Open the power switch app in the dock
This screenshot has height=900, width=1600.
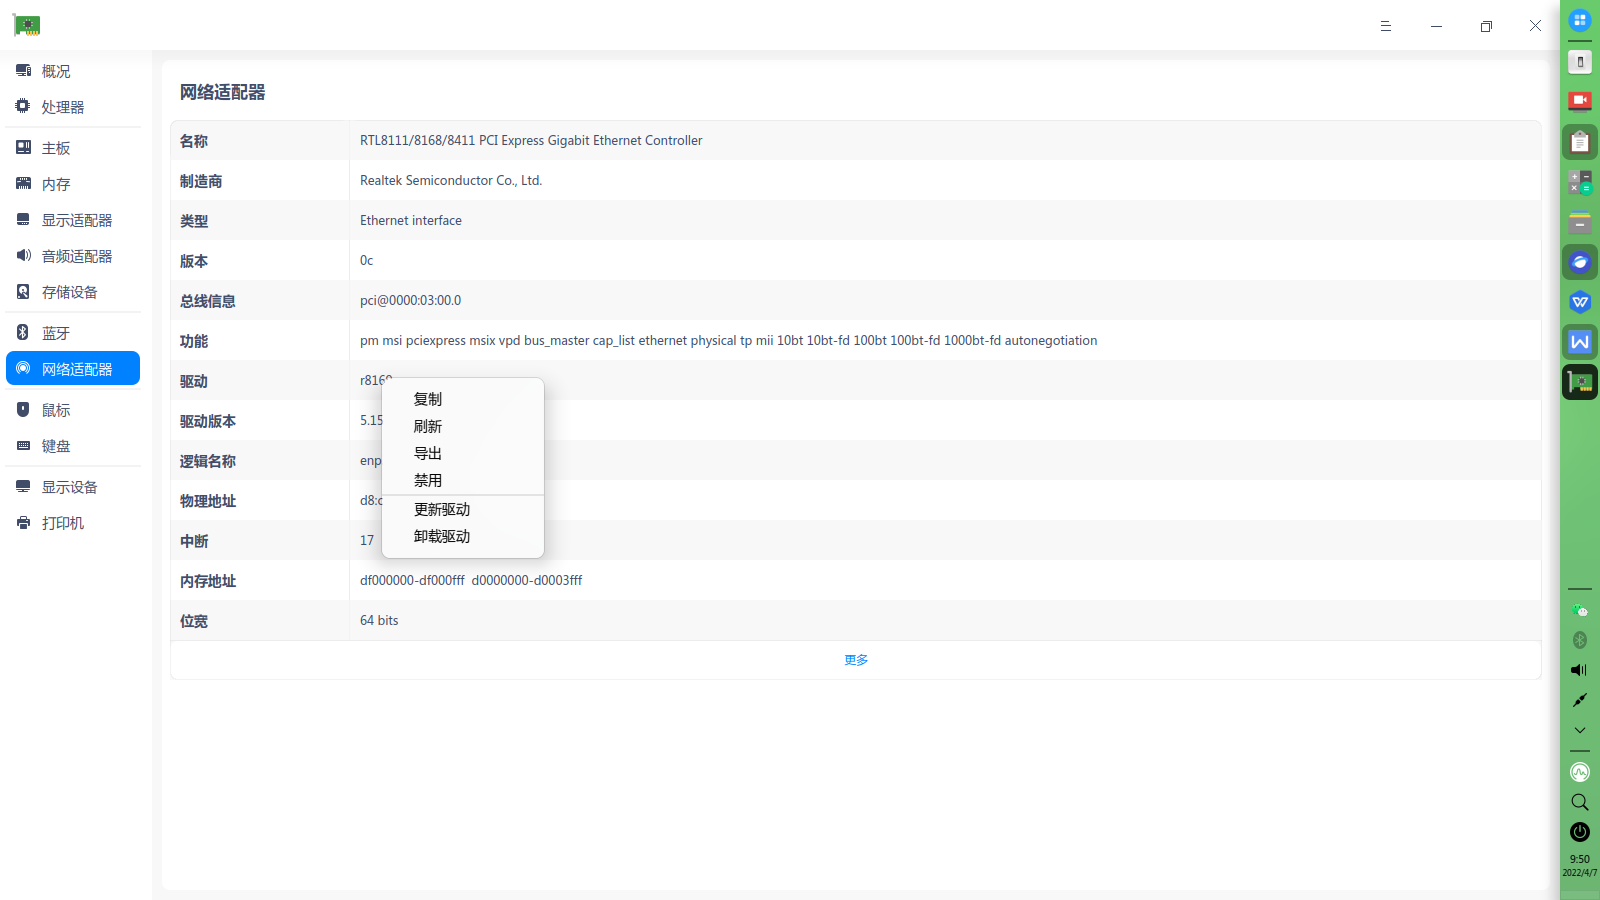point(1580,62)
